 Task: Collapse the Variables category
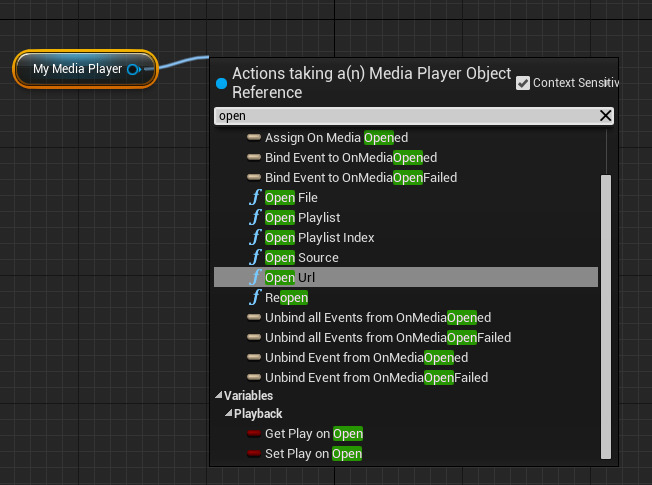(x=219, y=396)
